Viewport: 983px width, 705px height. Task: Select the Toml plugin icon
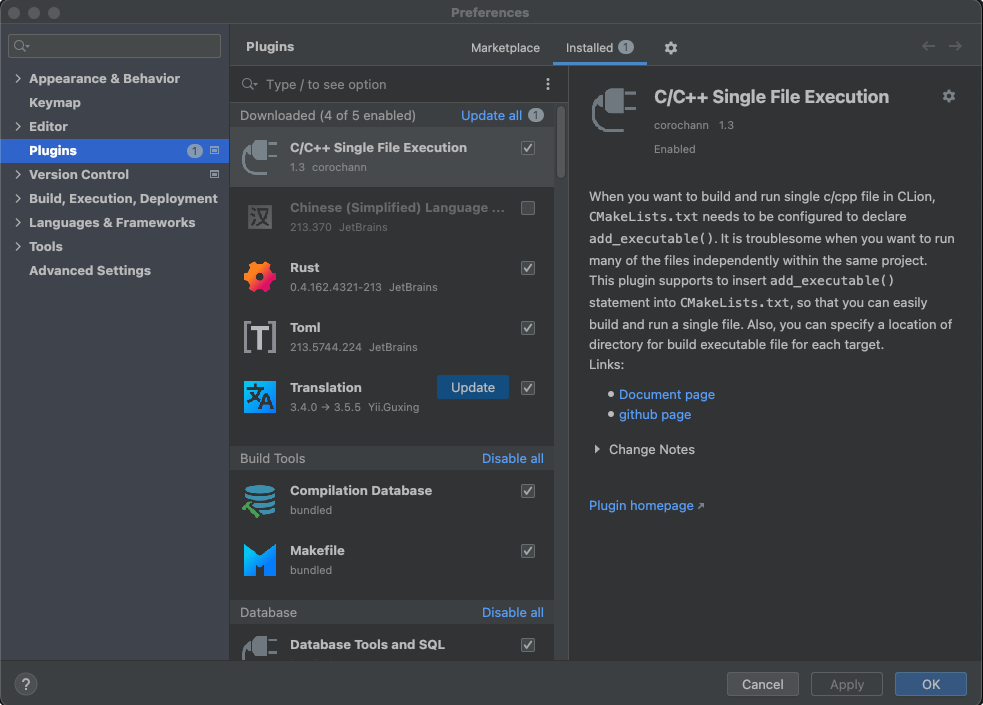(x=260, y=337)
